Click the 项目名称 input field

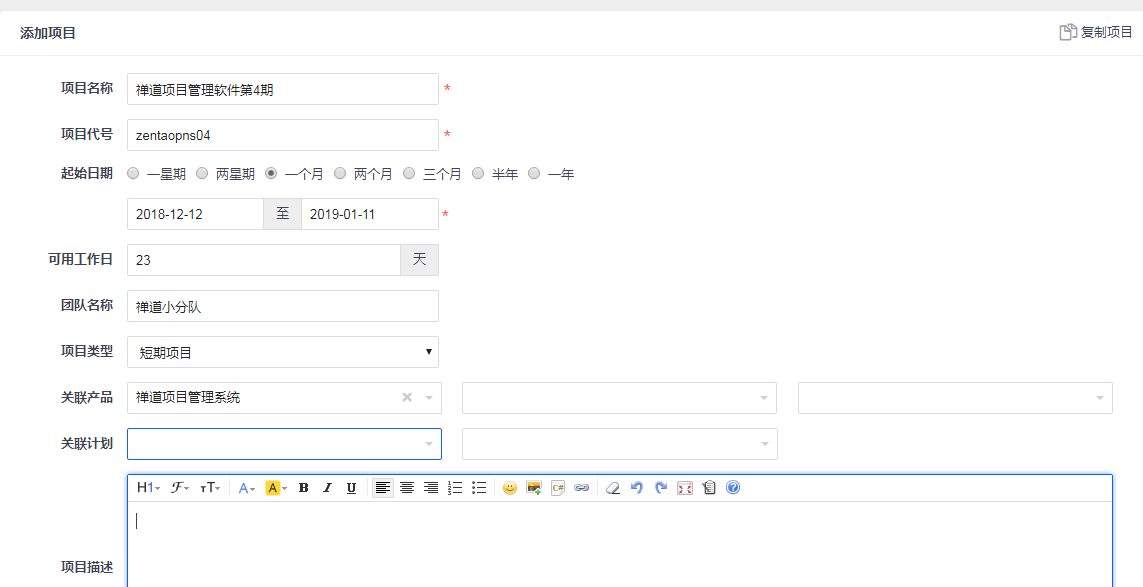[283, 89]
